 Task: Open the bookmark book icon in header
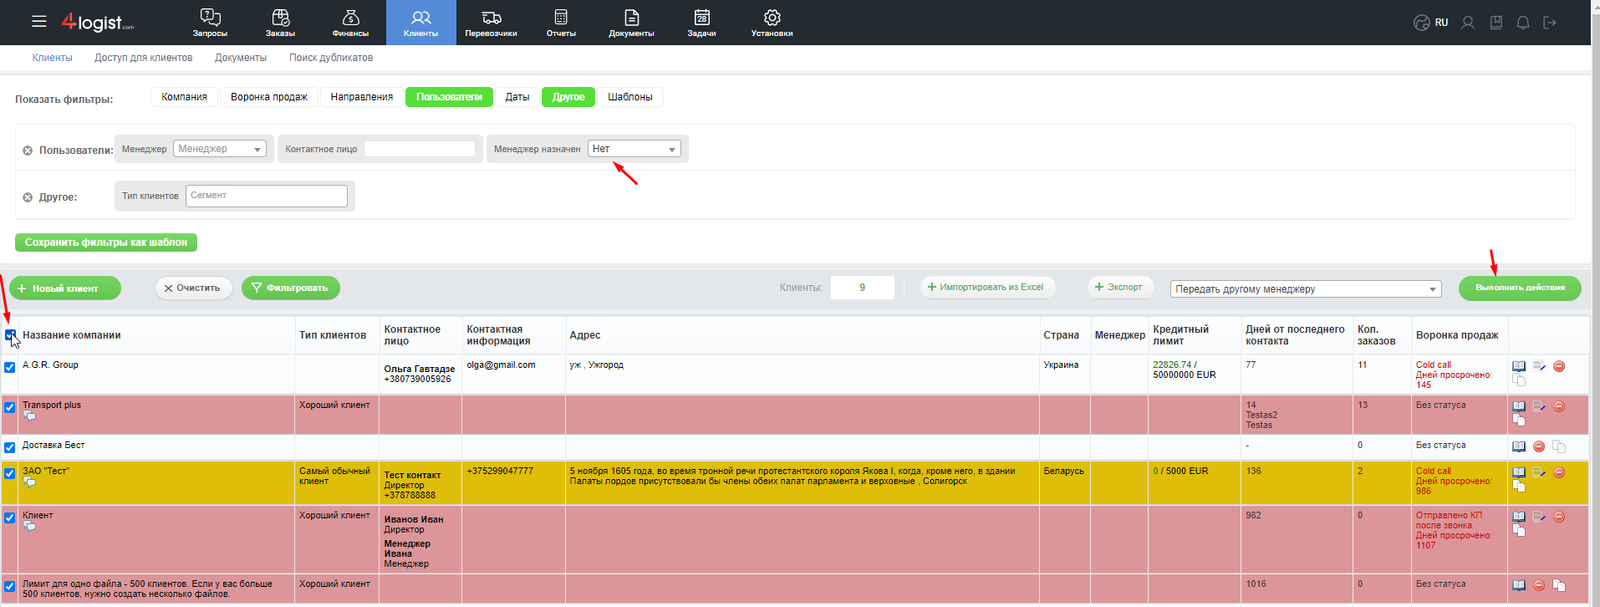[1496, 22]
